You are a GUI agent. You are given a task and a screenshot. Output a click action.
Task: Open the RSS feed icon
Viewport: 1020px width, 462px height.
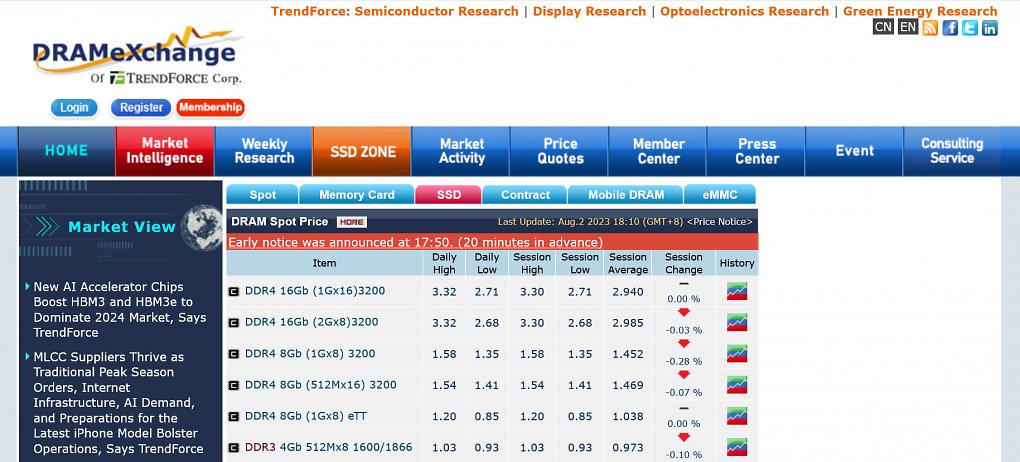point(930,27)
